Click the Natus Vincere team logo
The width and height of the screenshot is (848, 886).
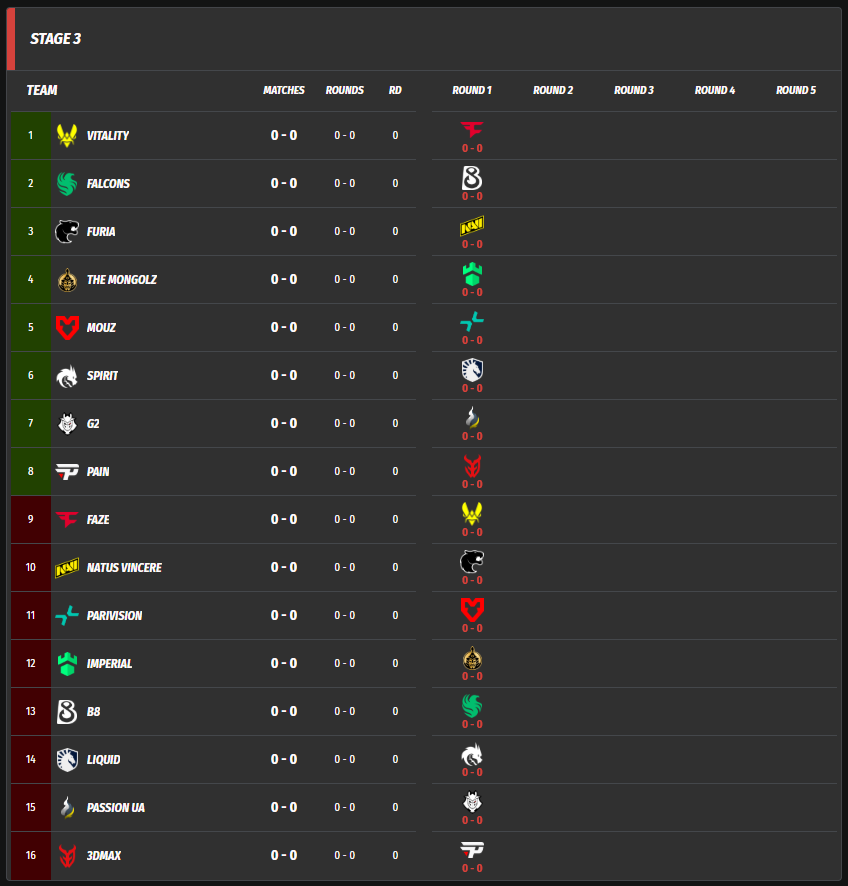tap(67, 567)
